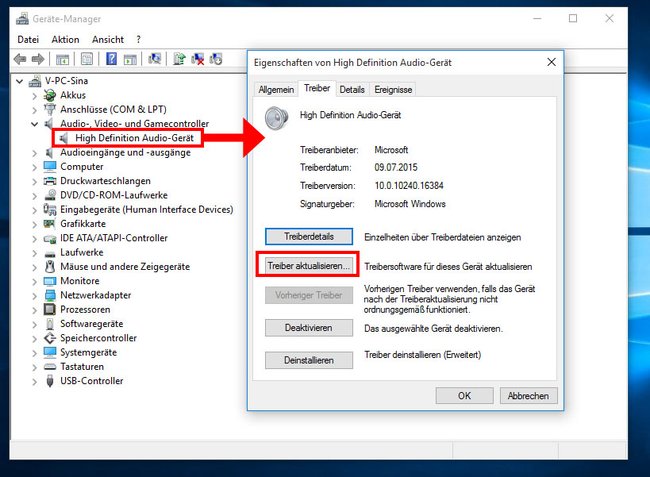Viewport: 650px width, 477px height.
Task: Expand the Akkus node arrow
Action: pyautogui.click(x=34, y=96)
